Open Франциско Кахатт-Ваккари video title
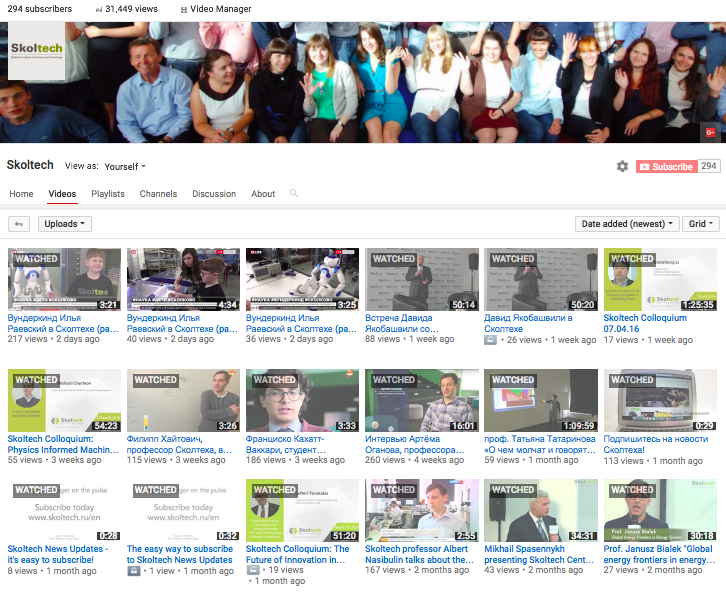The width and height of the screenshot is (726, 598). click(286, 444)
